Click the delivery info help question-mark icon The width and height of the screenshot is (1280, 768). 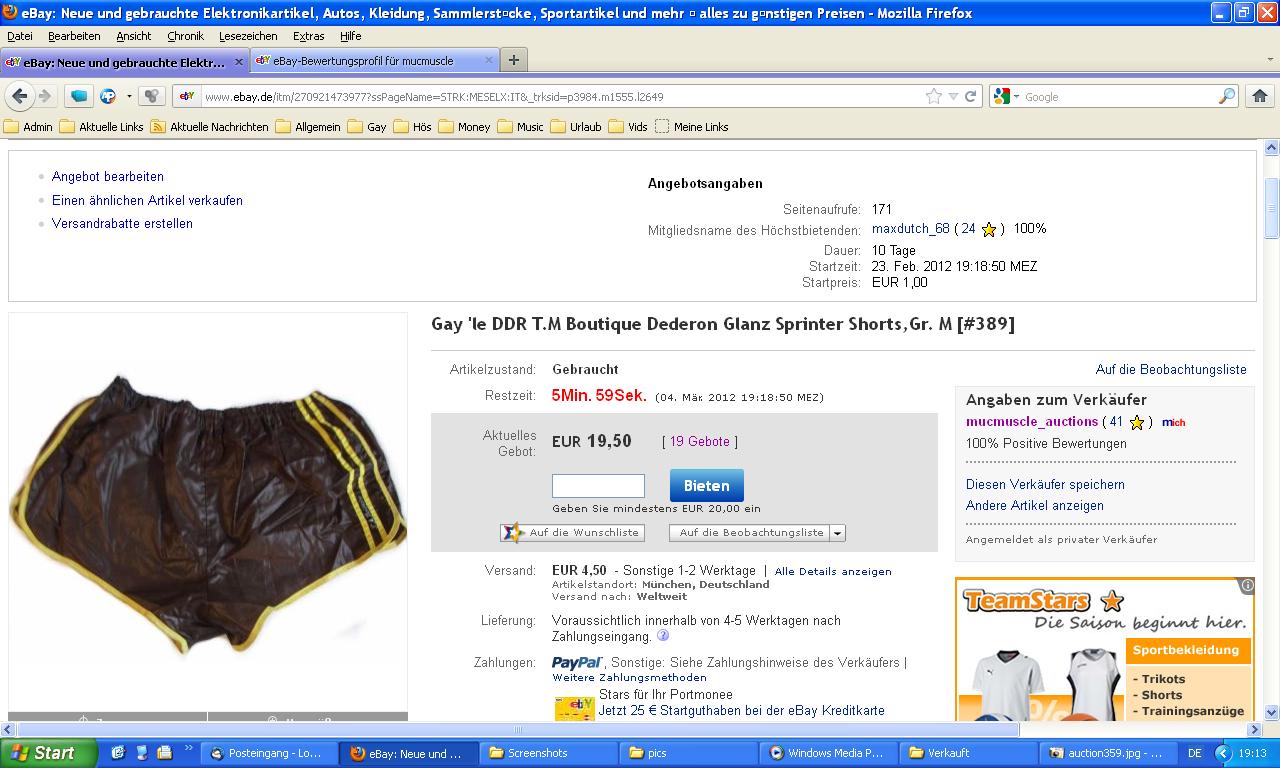(x=663, y=636)
